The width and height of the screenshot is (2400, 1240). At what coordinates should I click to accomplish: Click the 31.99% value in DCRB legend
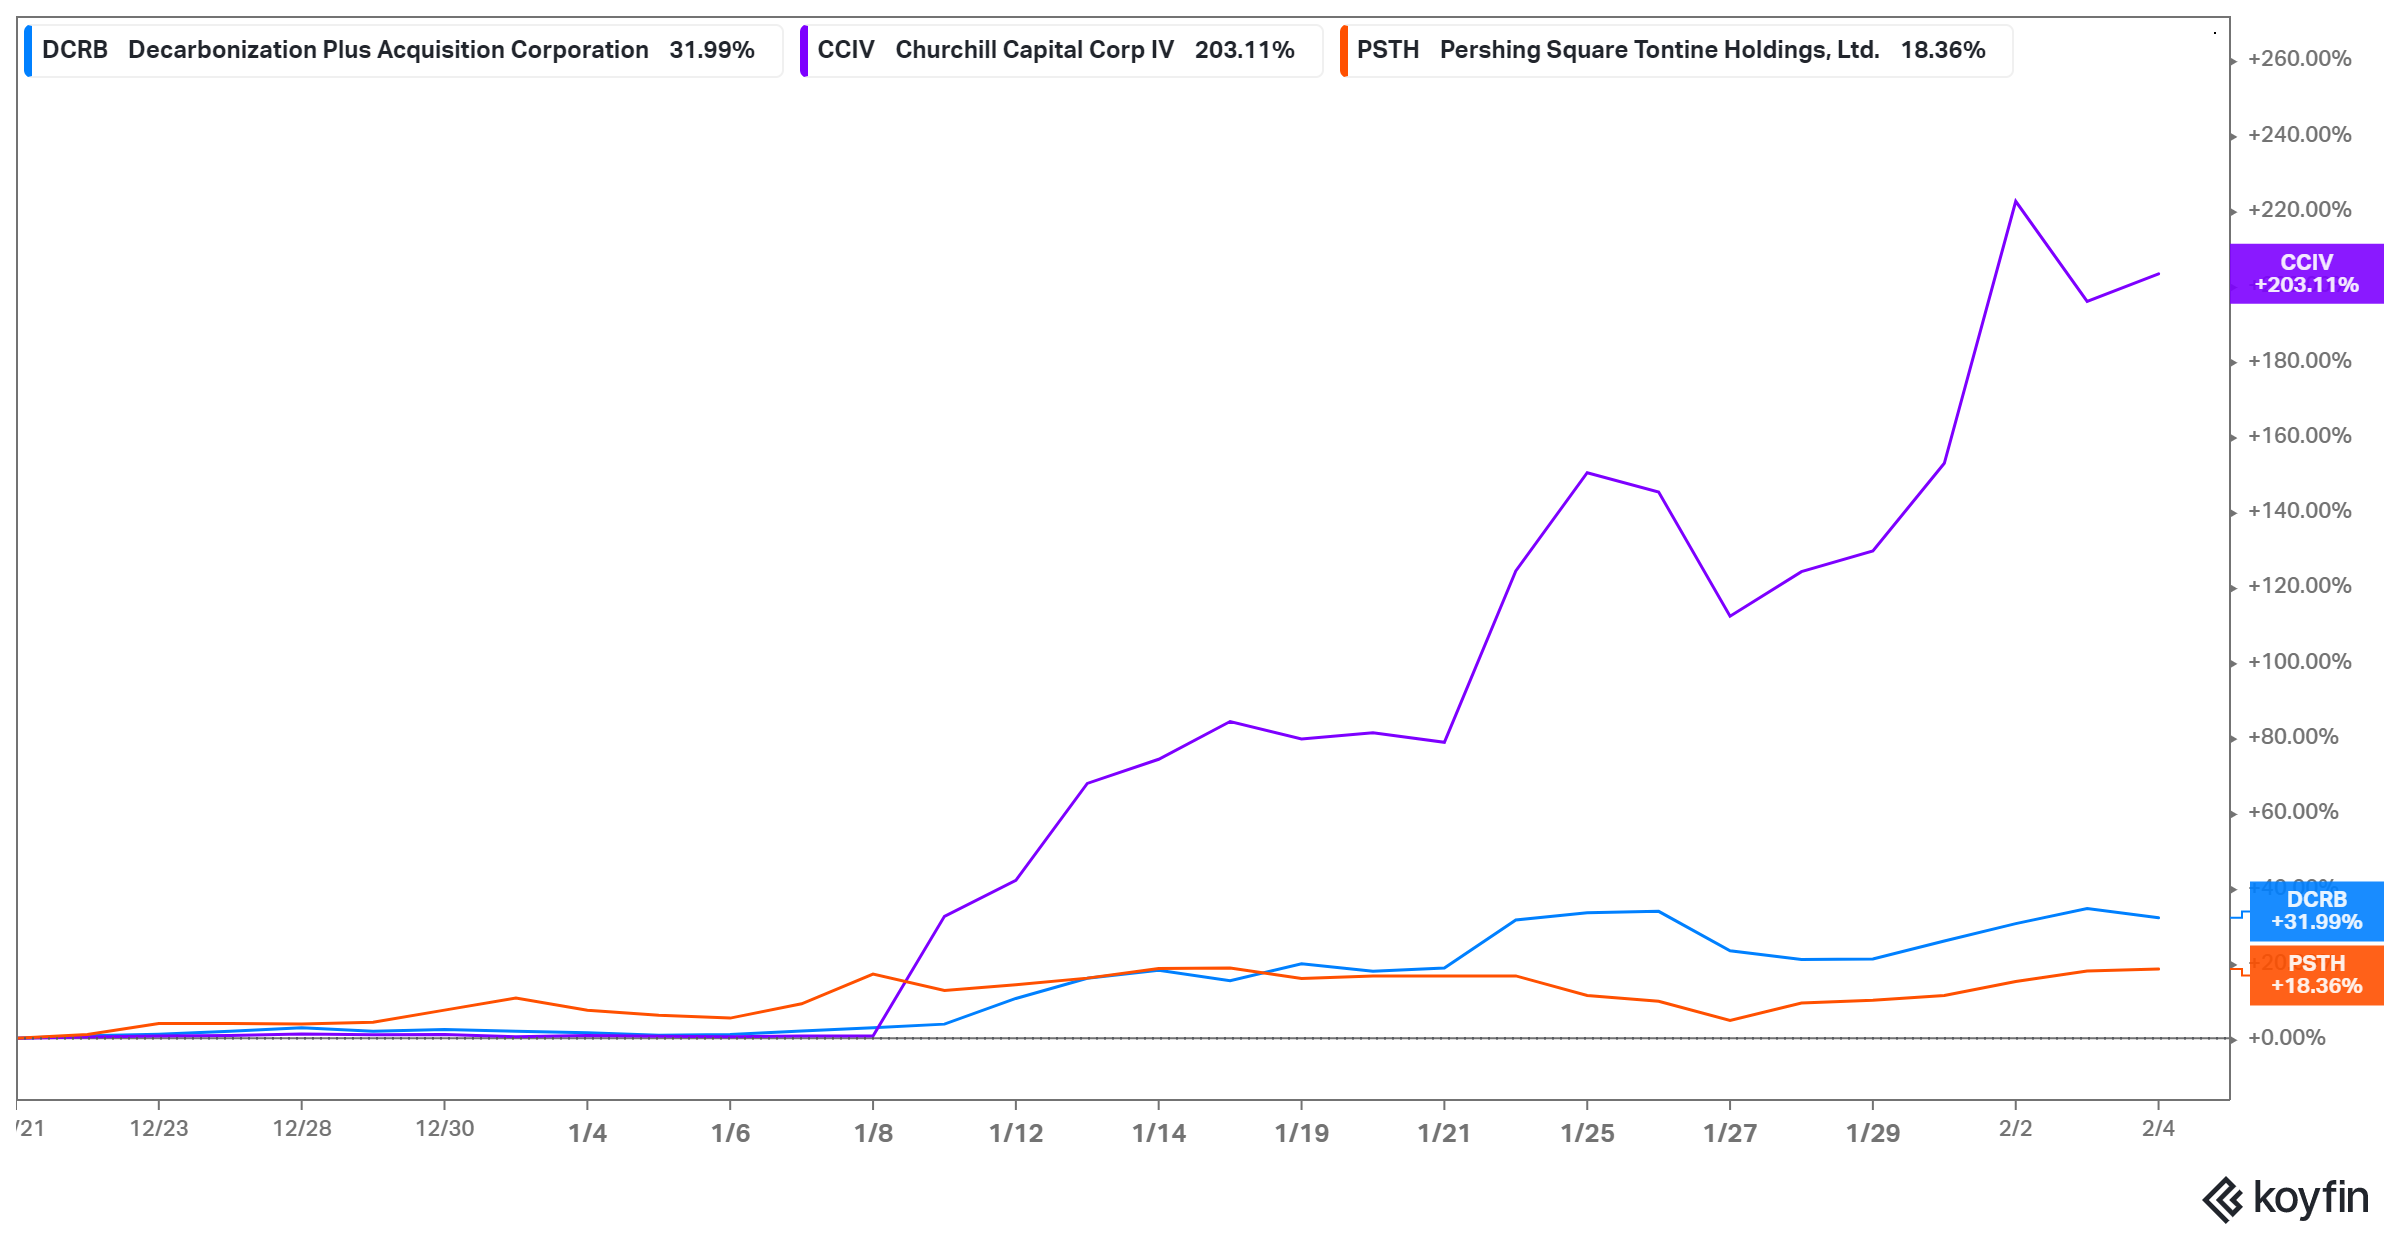(x=712, y=50)
